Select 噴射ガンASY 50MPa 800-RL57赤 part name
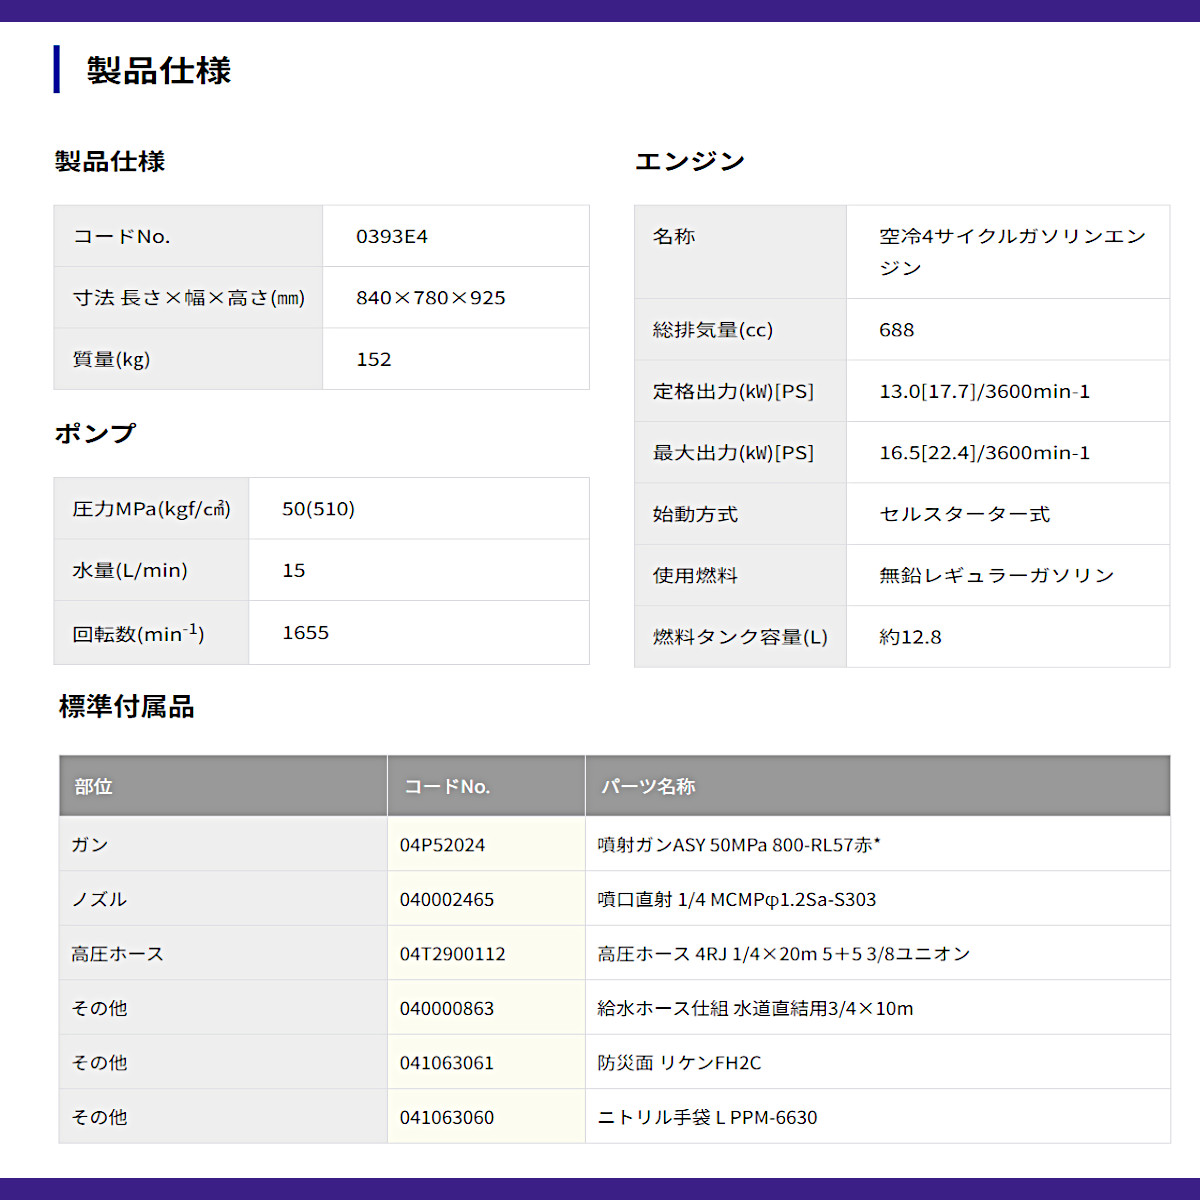 (x=739, y=845)
